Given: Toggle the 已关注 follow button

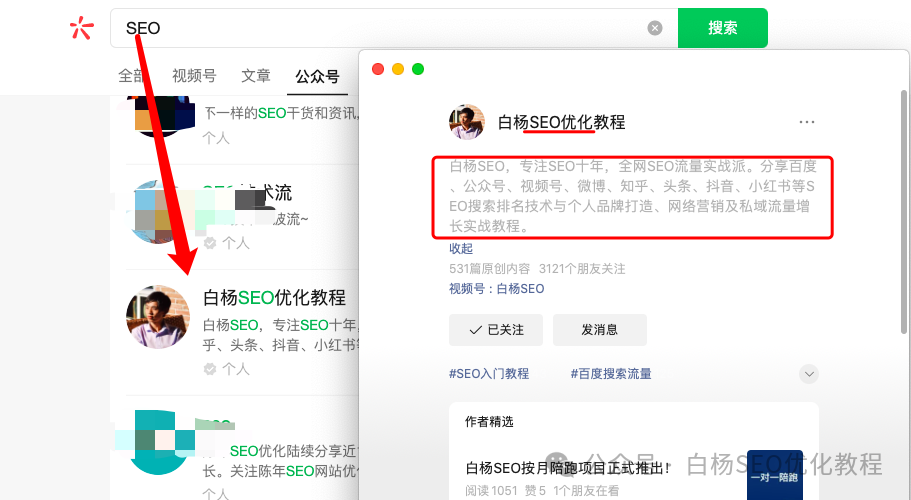Looking at the screenshot, I should [x=495, y=329].
